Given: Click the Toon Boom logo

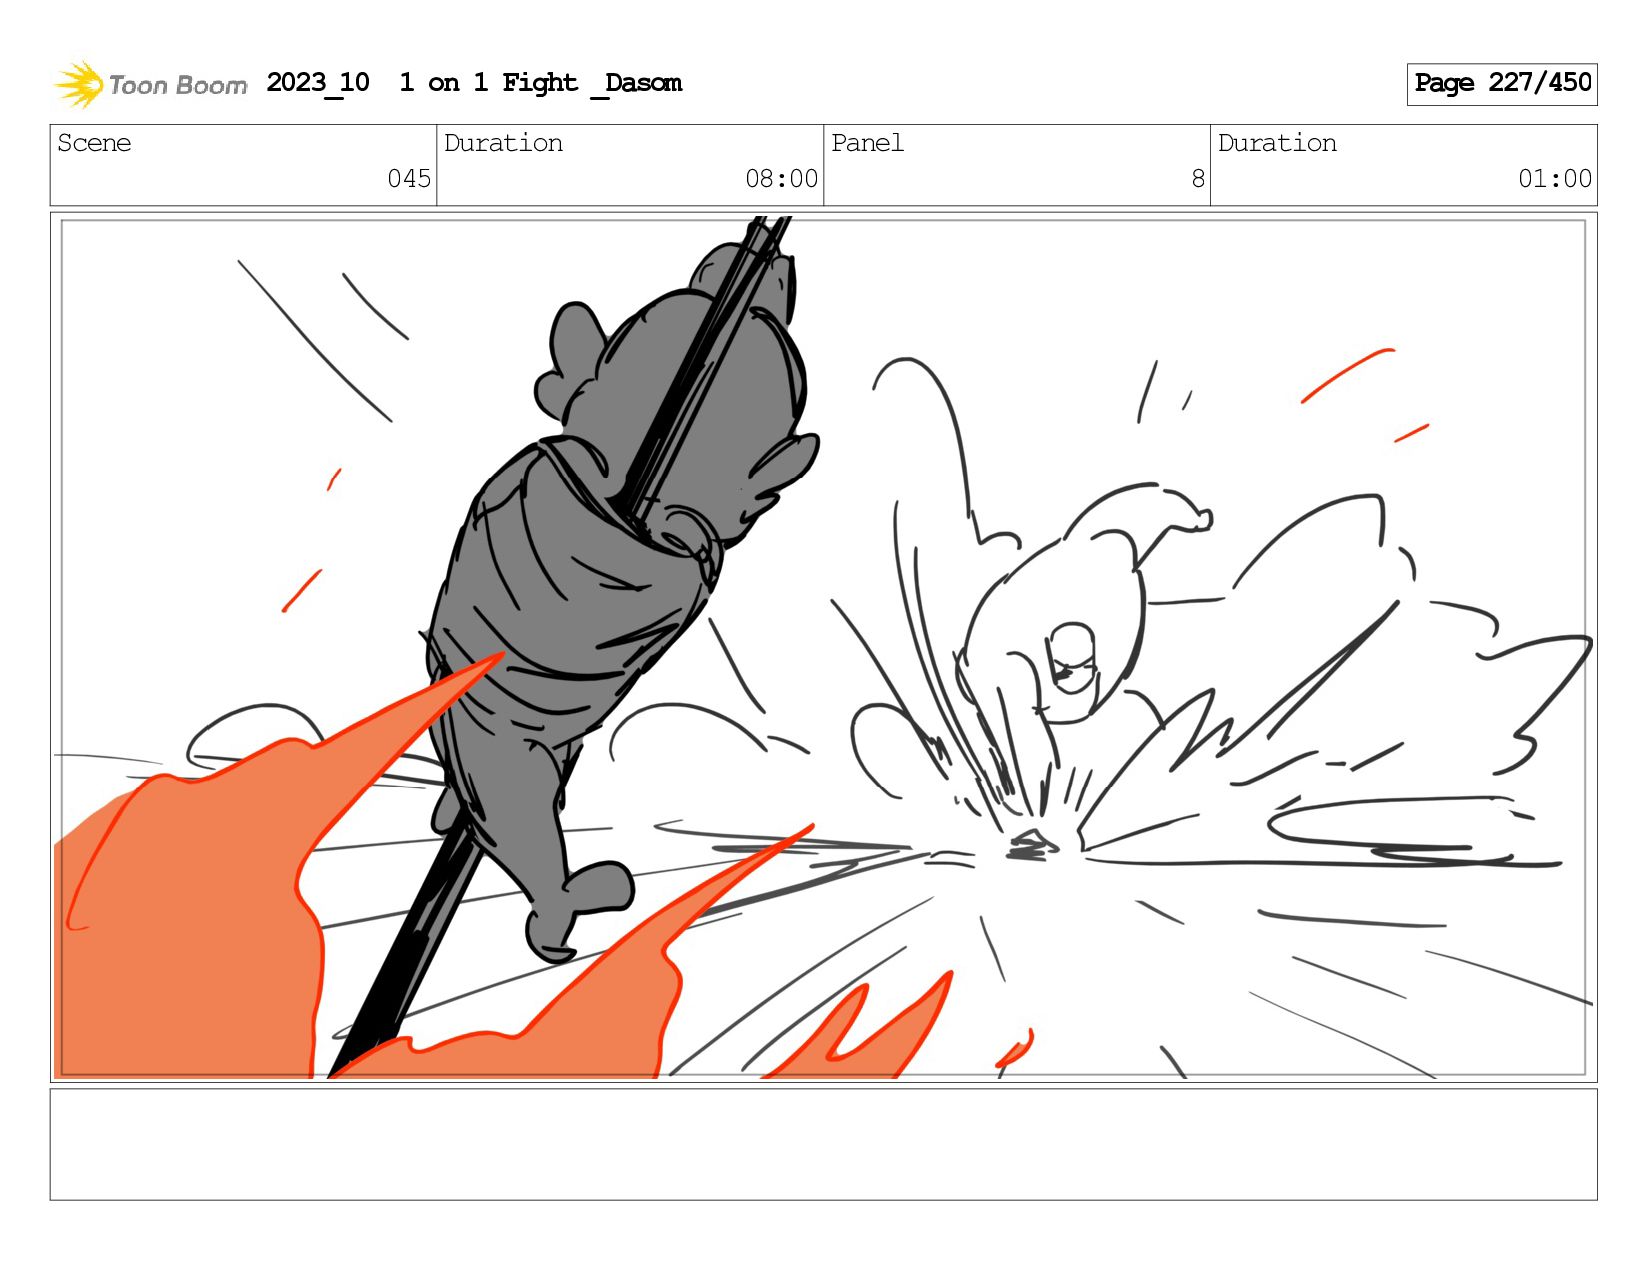Looking at the screenshot, I should click(x=150, y=84).
